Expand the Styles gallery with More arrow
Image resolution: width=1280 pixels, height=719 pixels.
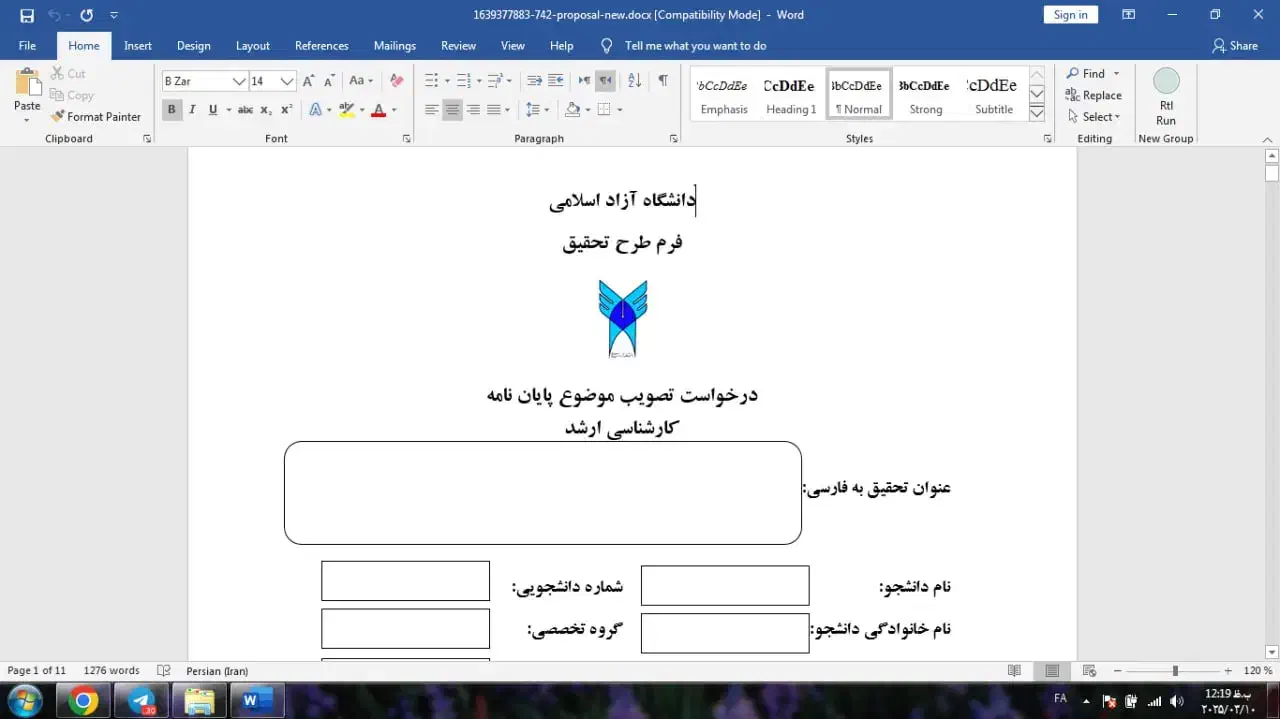[x=1037, y=114]
